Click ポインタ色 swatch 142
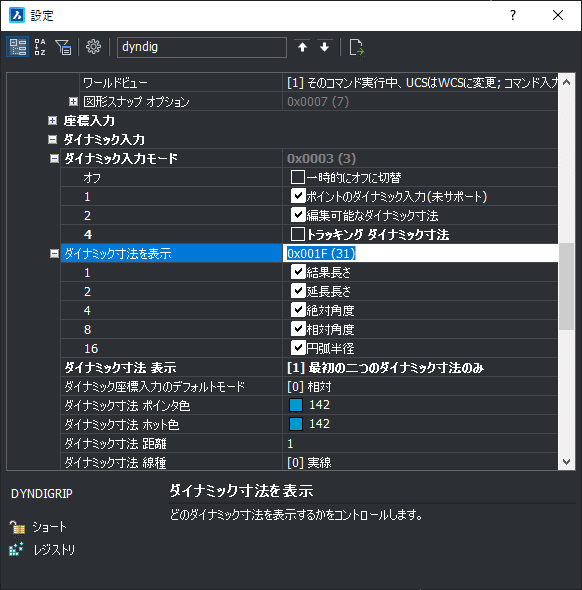The image size is (582, 590). 296,405
